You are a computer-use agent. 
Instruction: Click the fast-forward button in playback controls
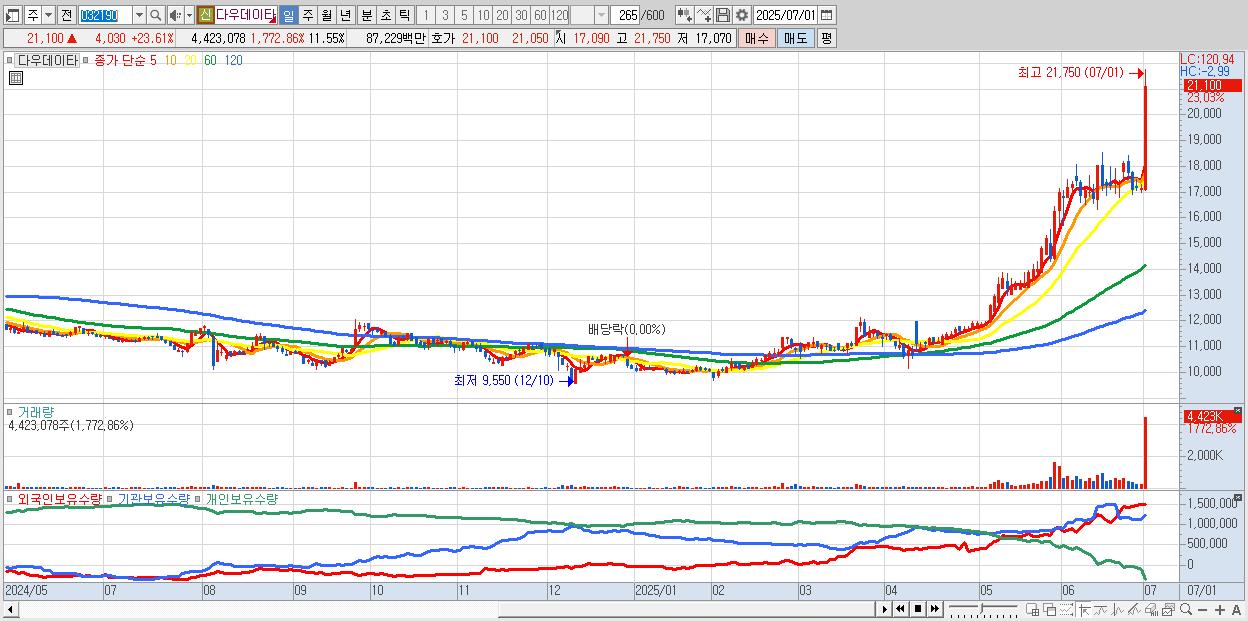pos(935,609)
